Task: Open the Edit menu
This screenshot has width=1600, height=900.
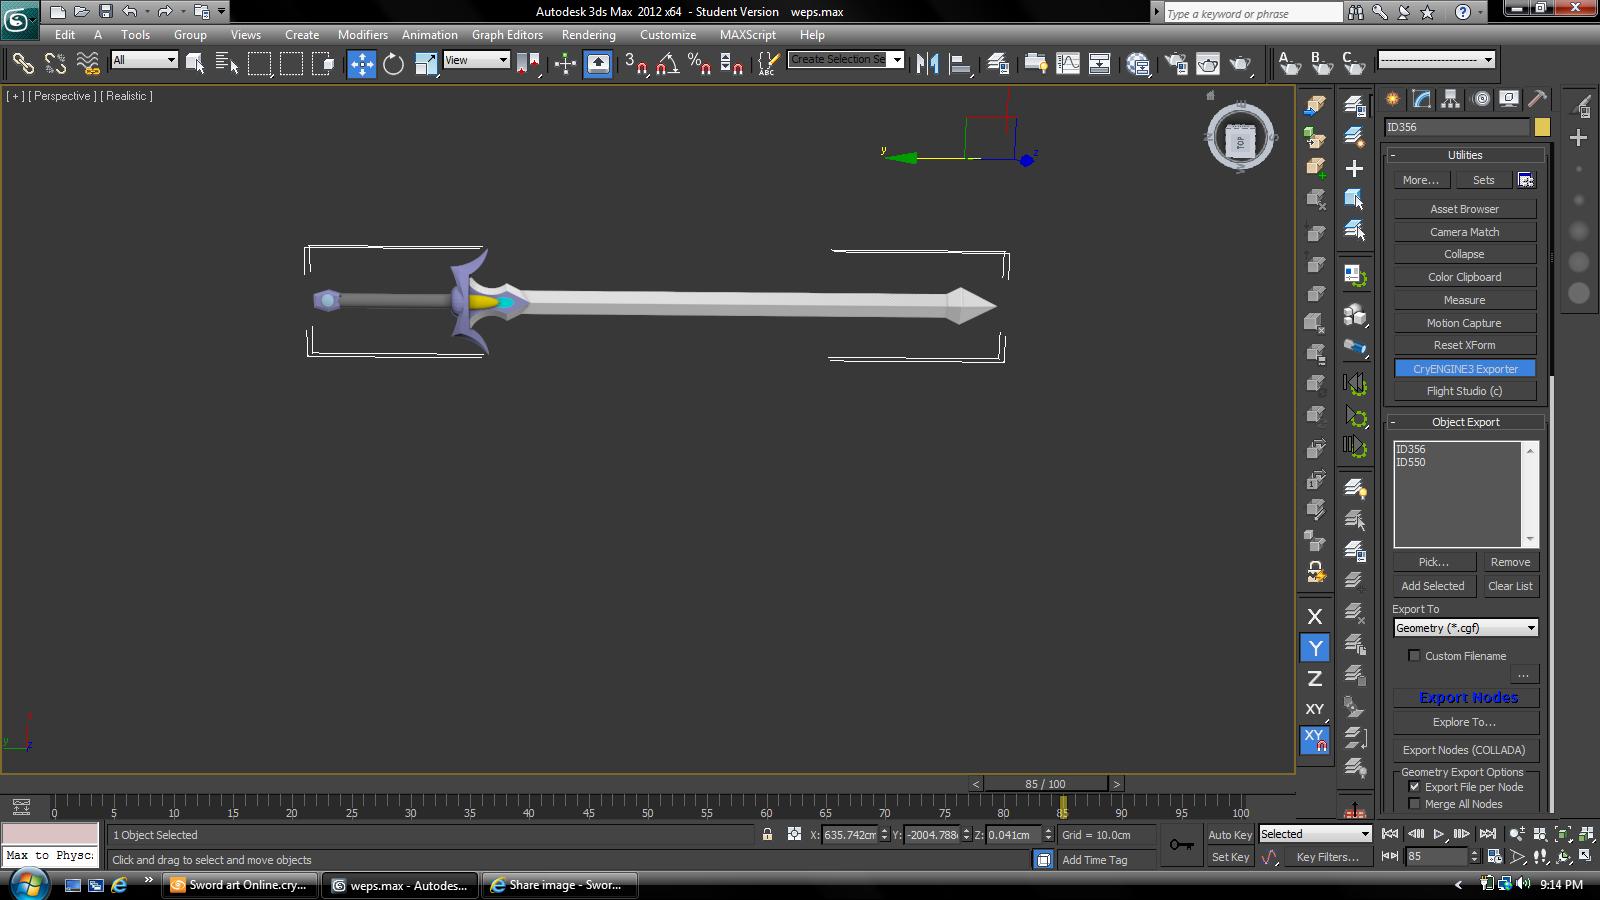Action: [65, 35]
